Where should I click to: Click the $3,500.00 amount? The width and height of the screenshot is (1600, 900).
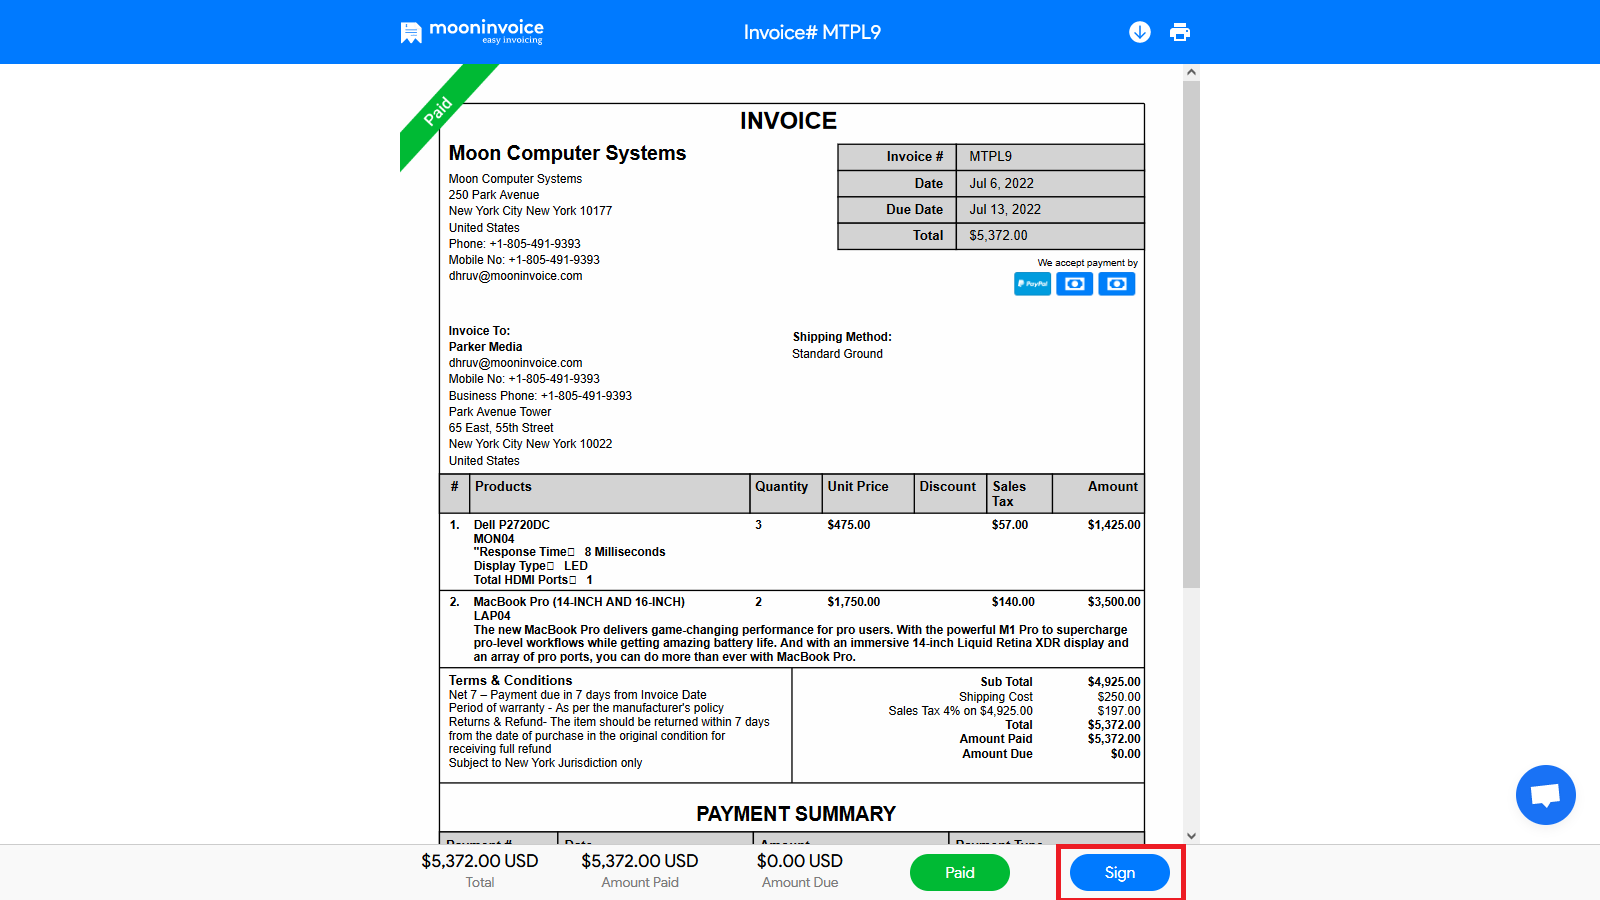(1114, 602)
